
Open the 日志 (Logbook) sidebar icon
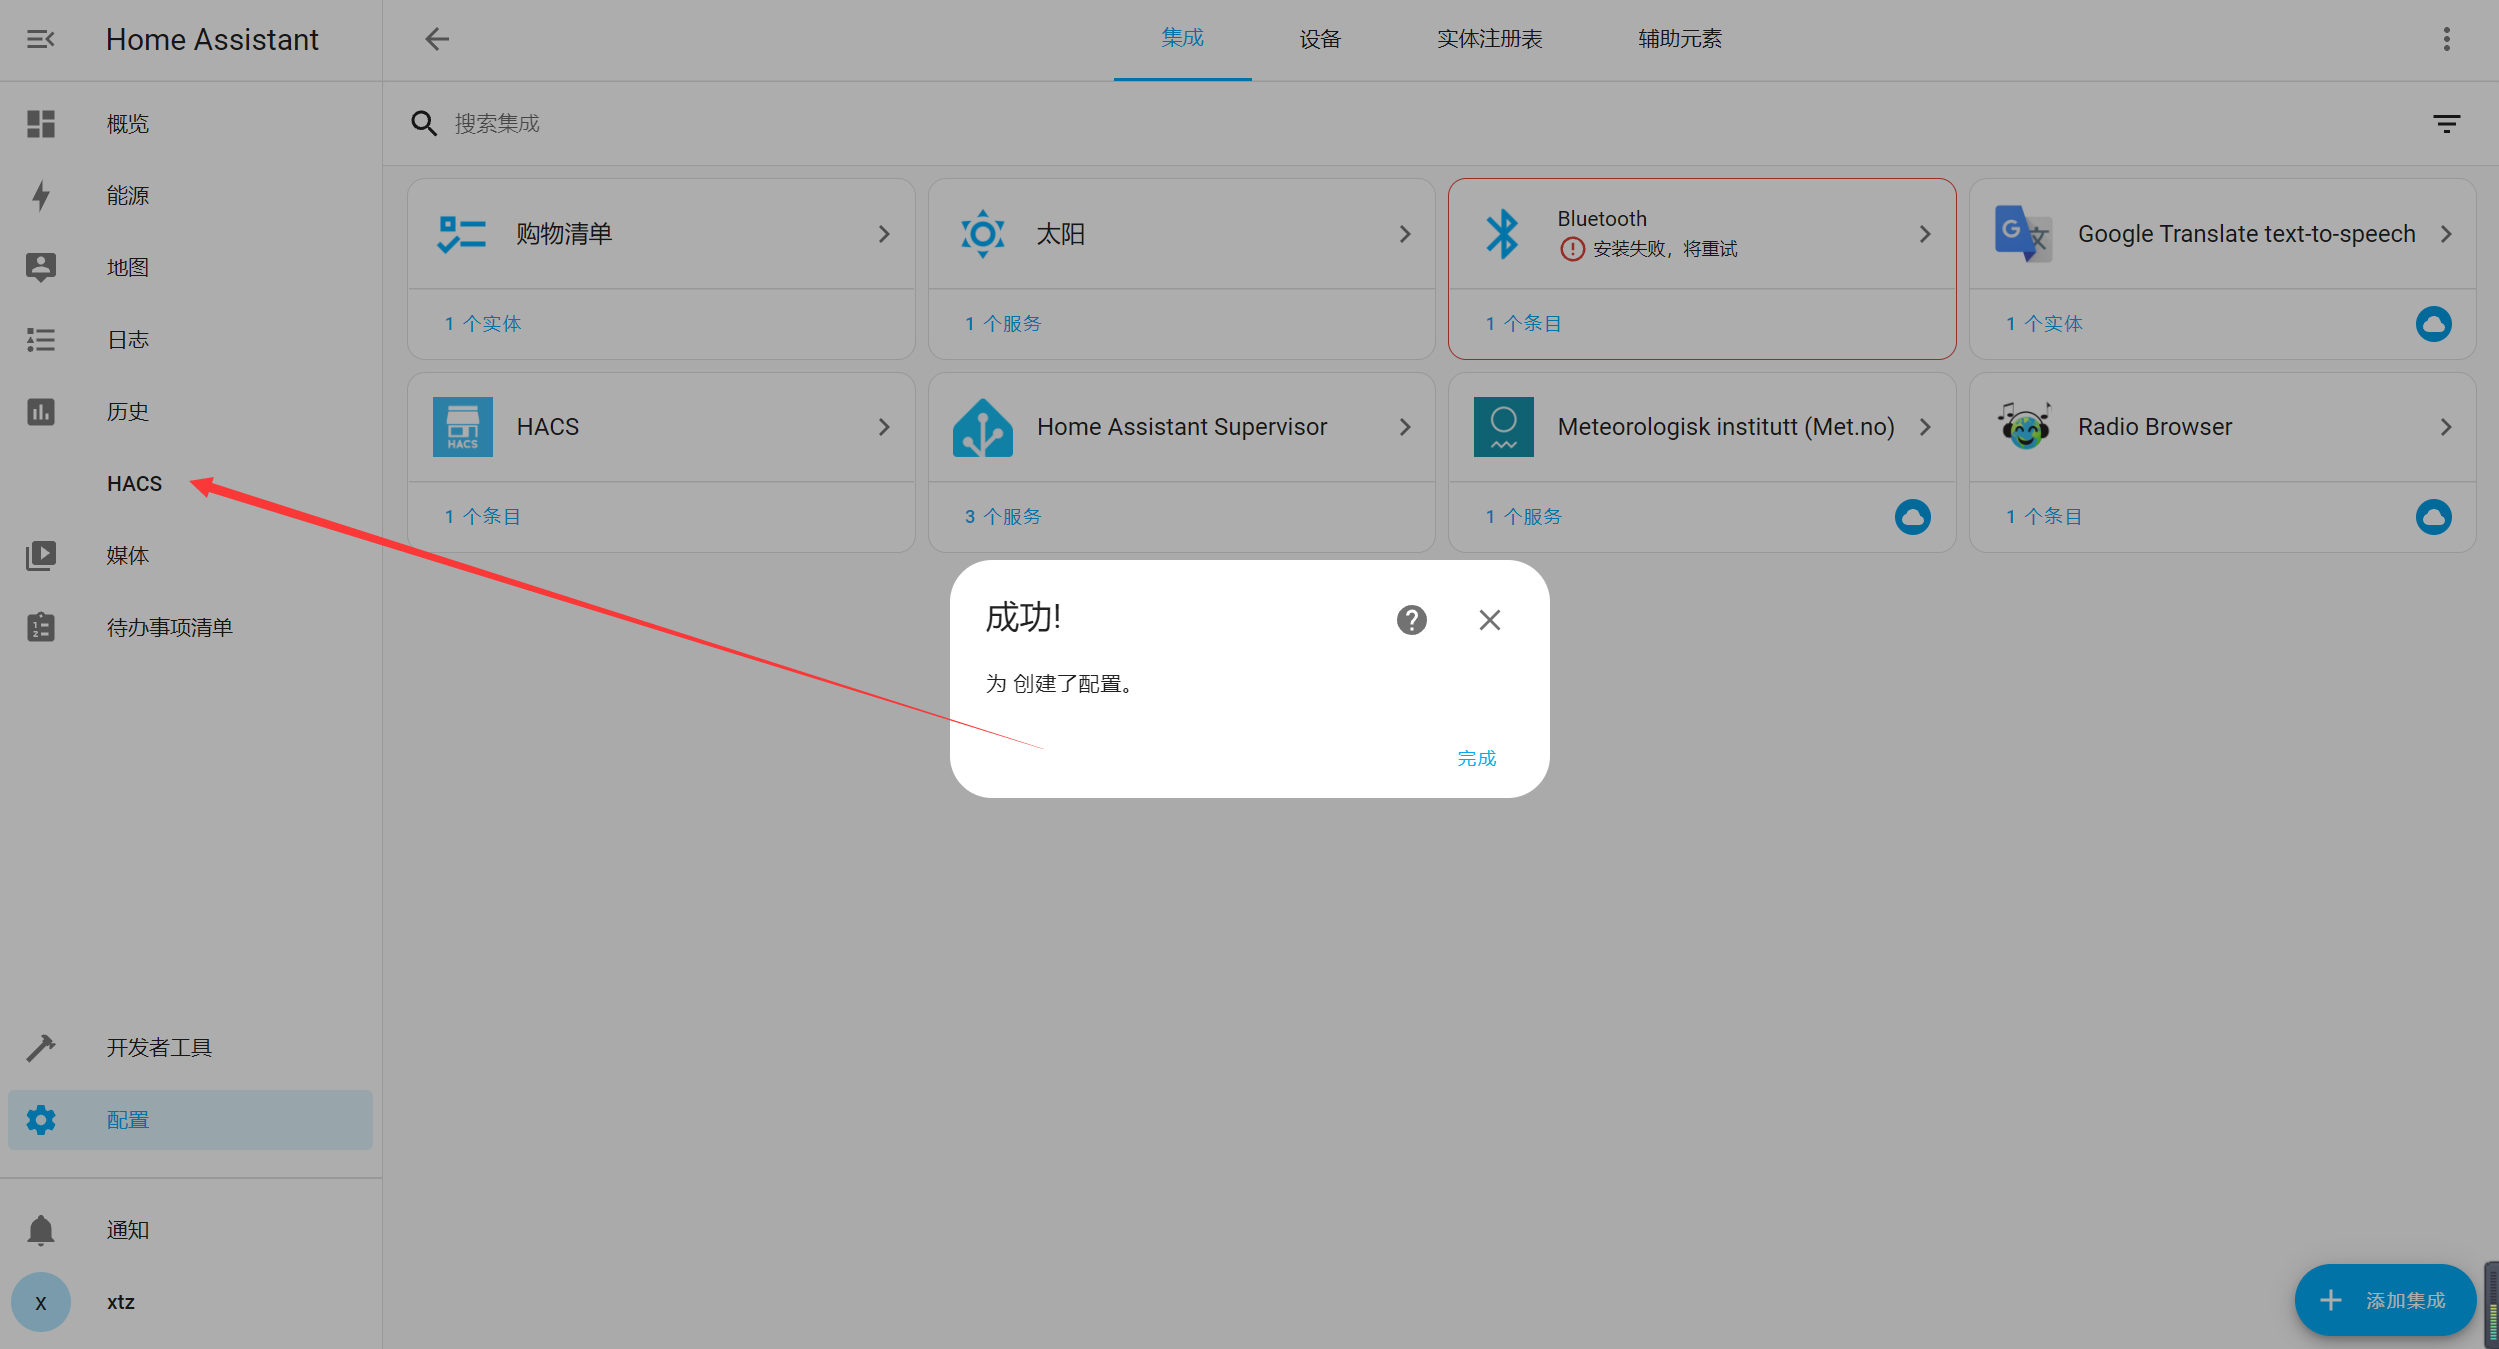point(41,339)
